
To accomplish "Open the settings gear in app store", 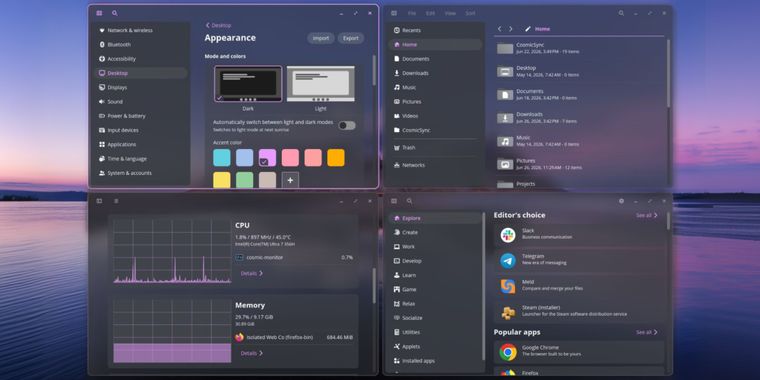I will 621,201.
